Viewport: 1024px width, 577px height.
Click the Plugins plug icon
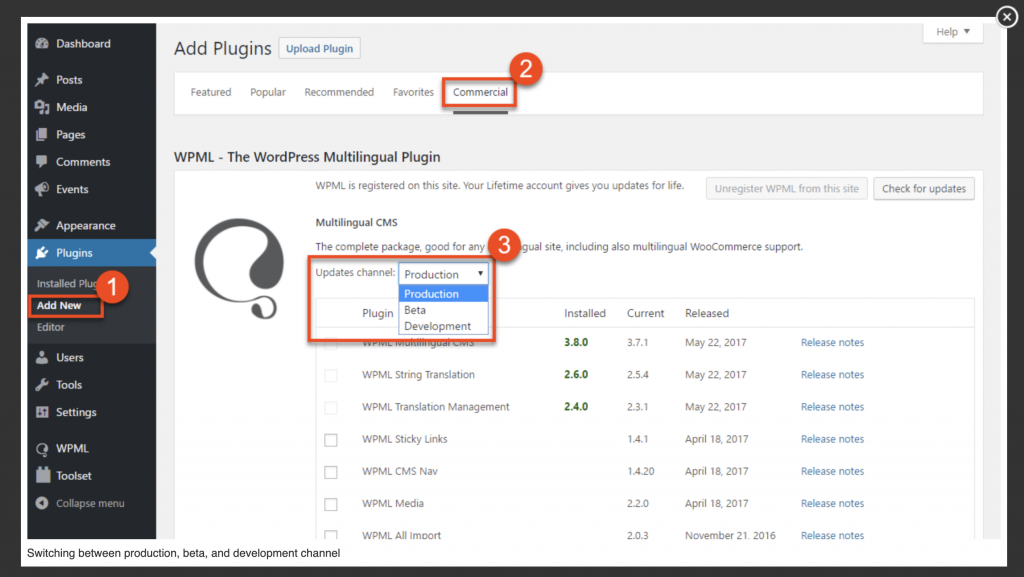[x=42, y=253]
